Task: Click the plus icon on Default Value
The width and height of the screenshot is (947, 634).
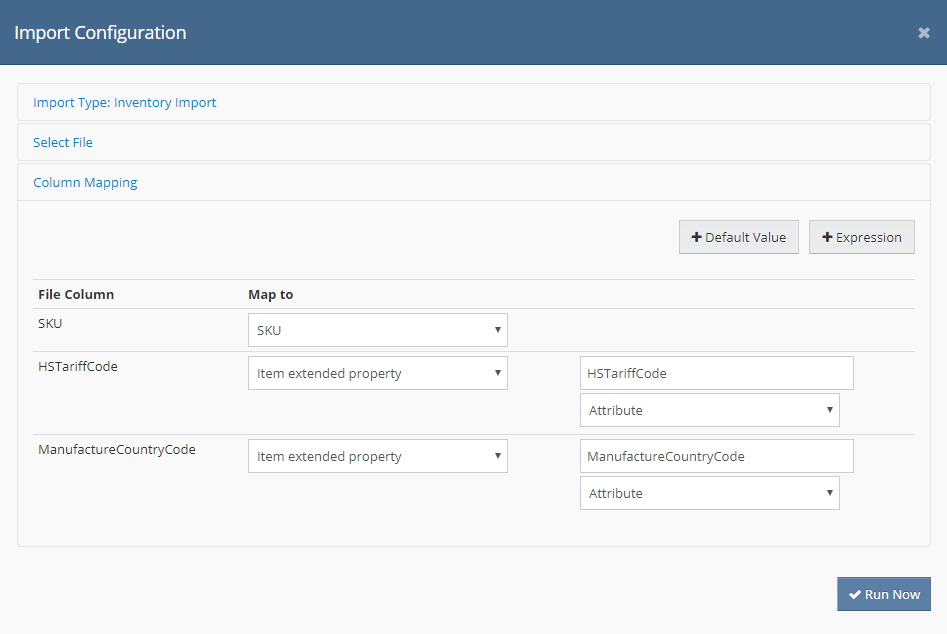Action: (696, 238)
